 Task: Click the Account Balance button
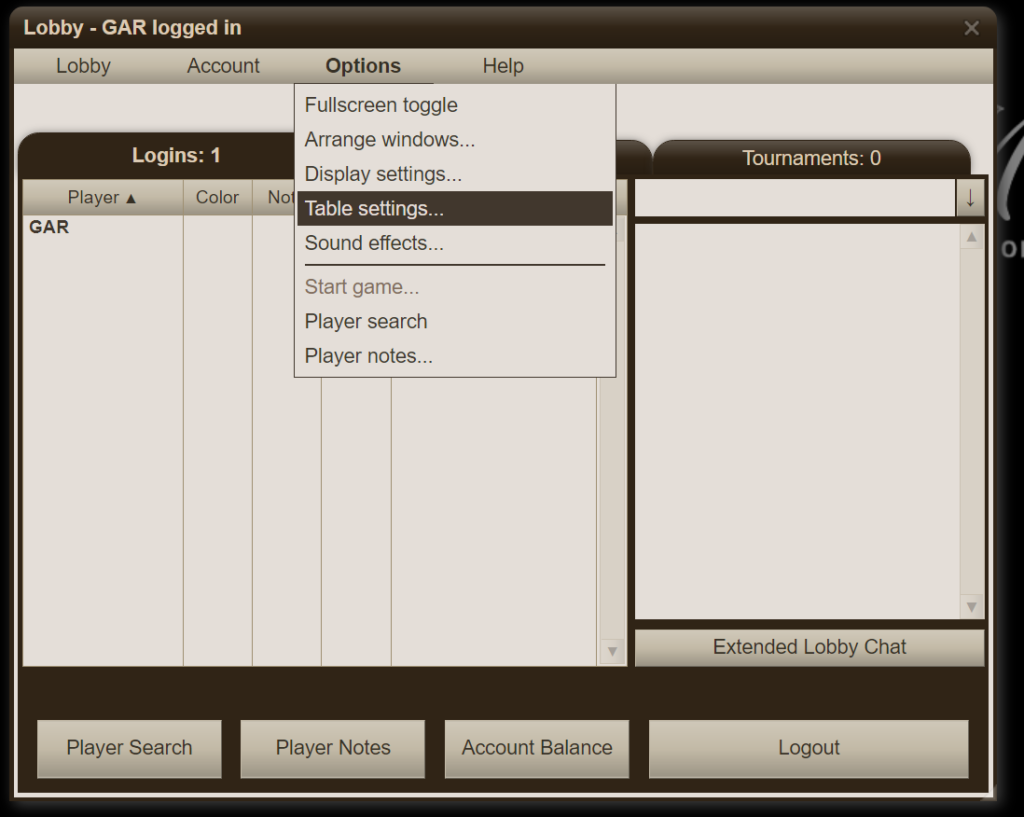(x=537, y=748)
